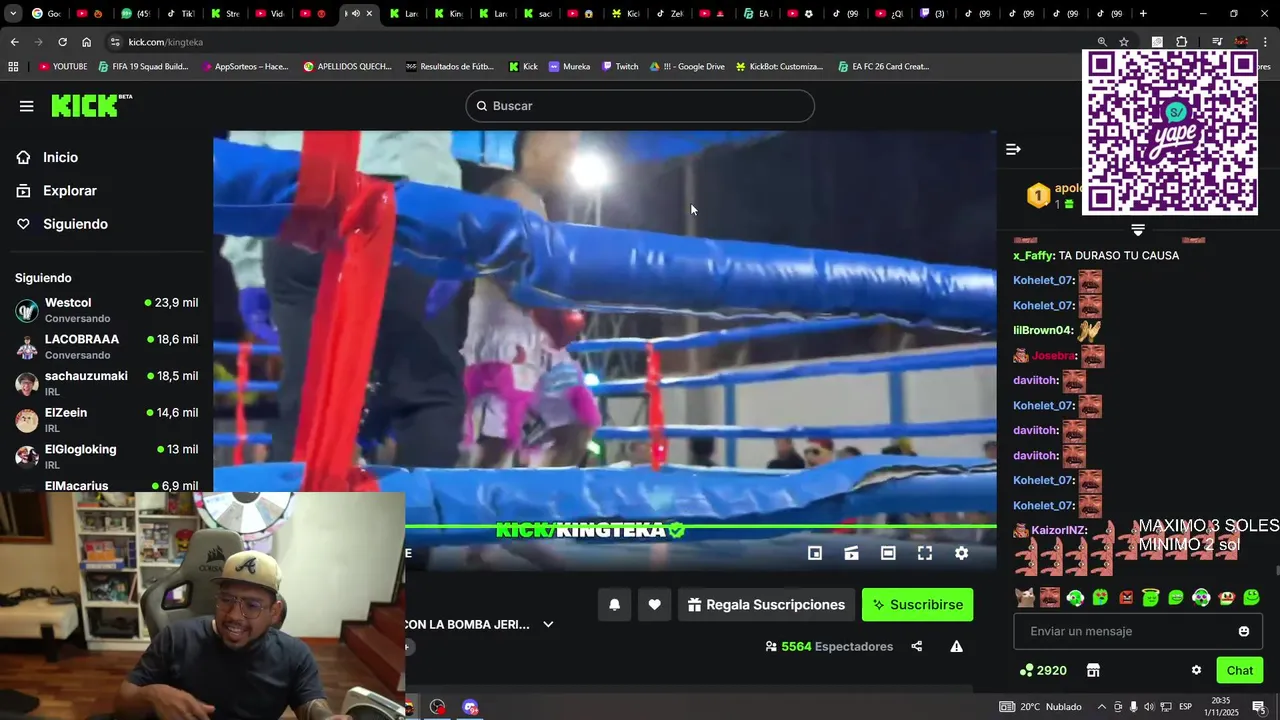Open Westcol channel from following list
1280x720 pixels.
point(106,310)
